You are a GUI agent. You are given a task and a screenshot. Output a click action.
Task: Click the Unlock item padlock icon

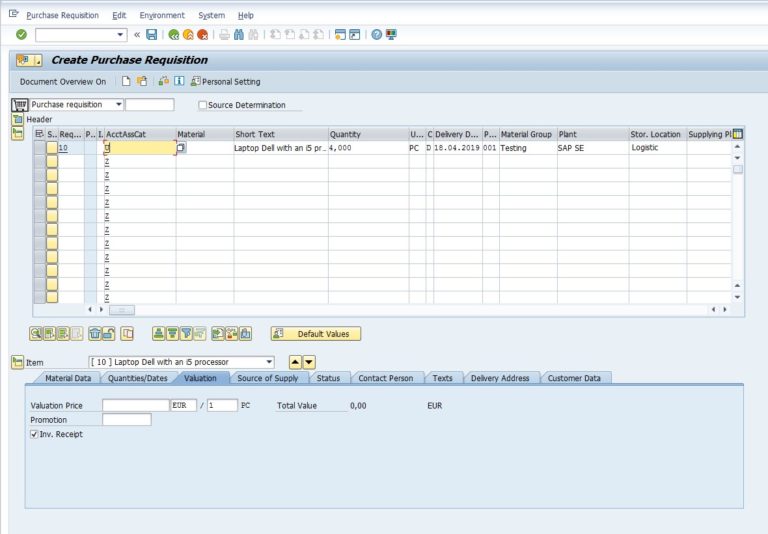pos(108,334)
